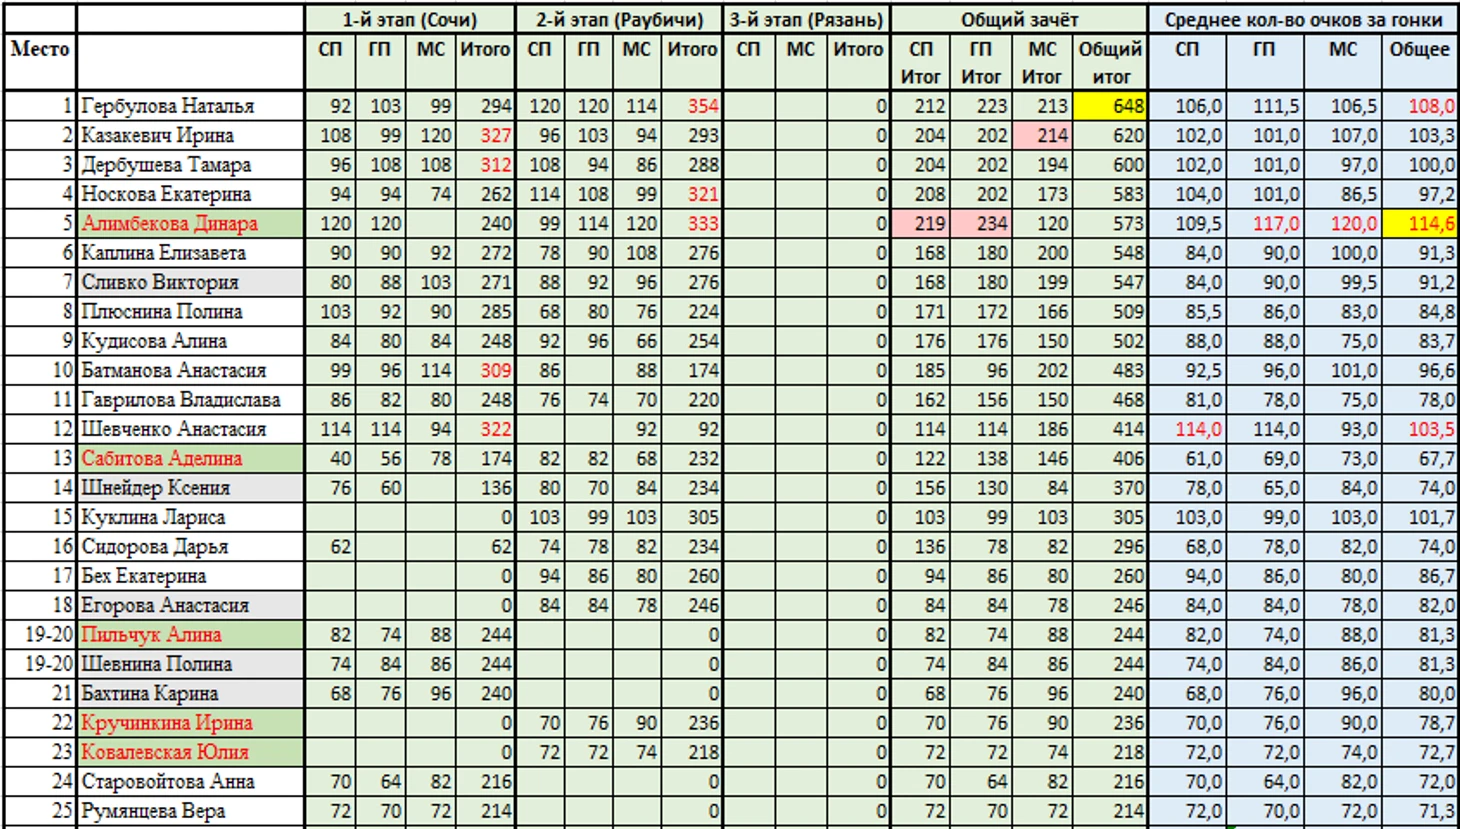Click the red 321 total for Носкова Екатерина
The image size is (1460, 829).
pos(692,194)
